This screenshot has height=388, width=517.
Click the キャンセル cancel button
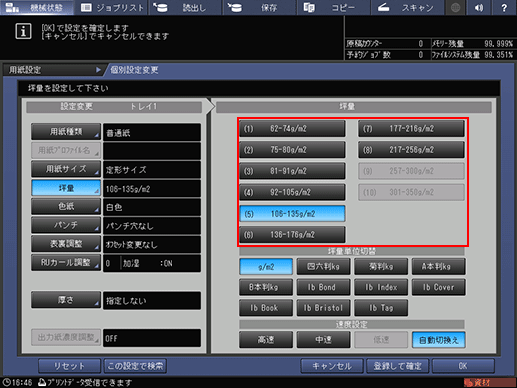coord(332,366)
